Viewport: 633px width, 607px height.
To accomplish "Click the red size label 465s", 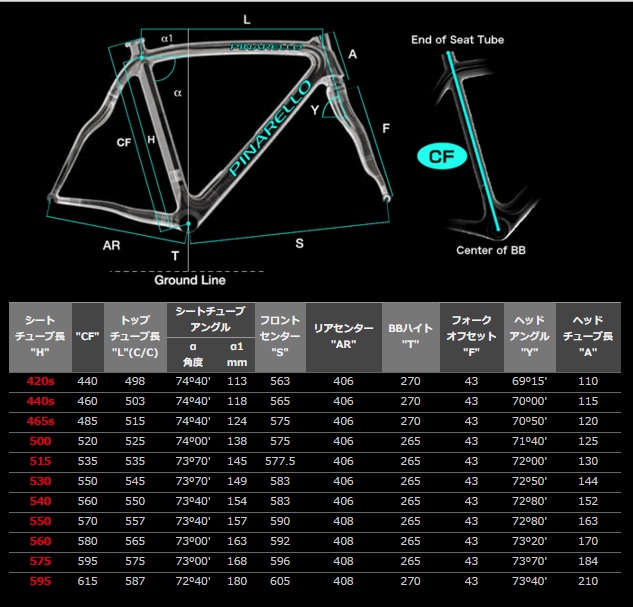I will point(40,421).
